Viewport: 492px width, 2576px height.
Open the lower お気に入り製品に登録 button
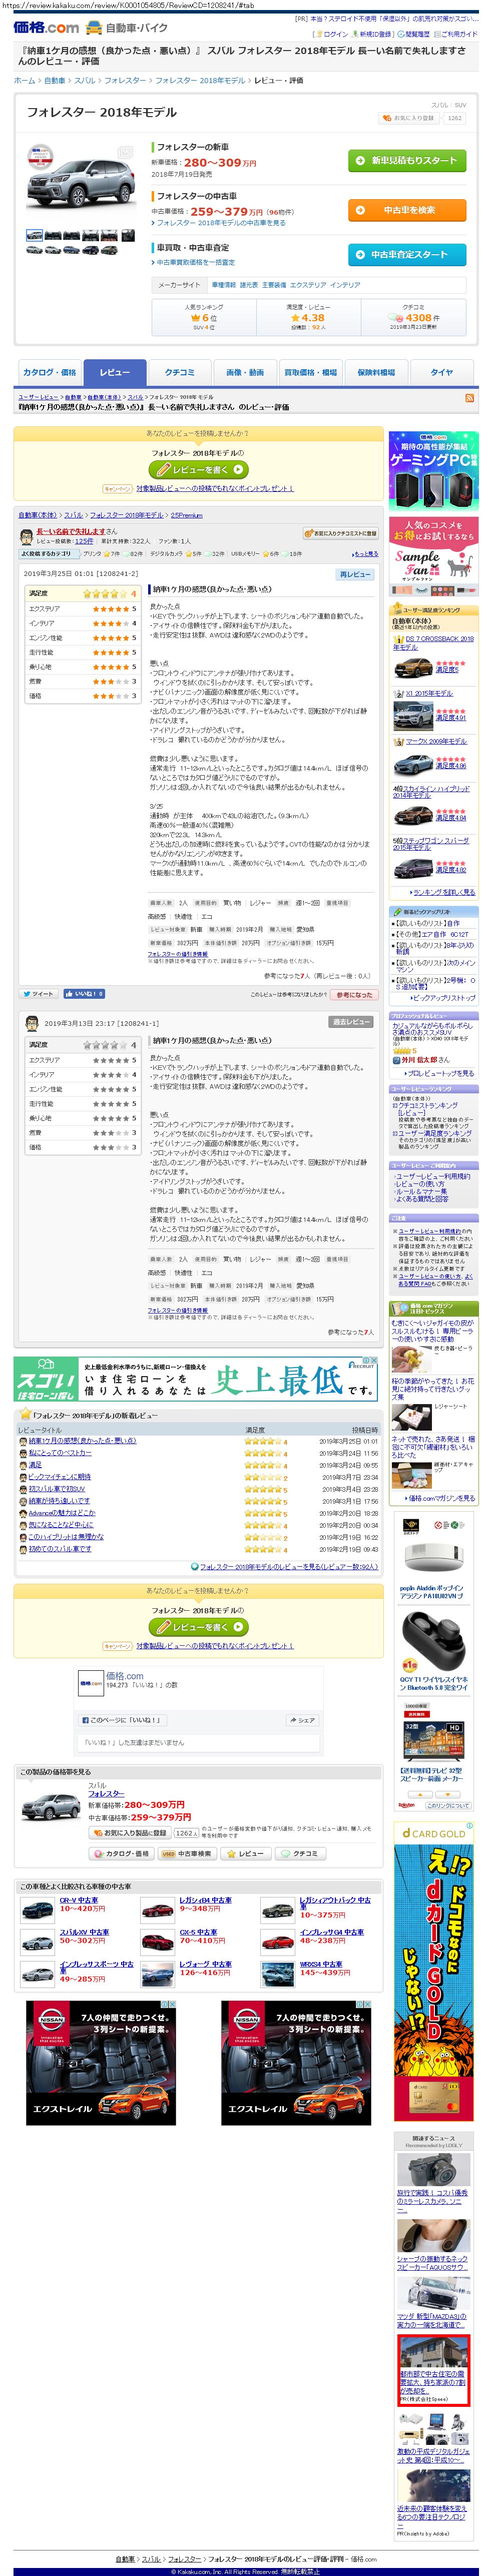130,1833
